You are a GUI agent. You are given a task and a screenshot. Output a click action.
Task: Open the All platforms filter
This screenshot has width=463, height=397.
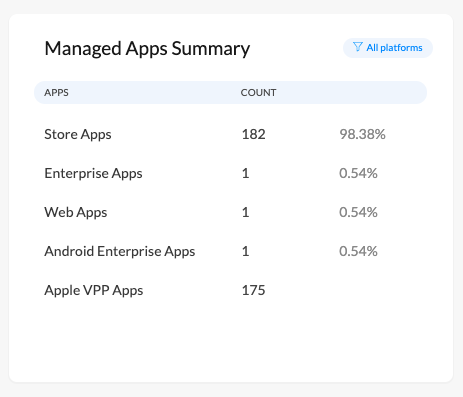pos(388,48)
